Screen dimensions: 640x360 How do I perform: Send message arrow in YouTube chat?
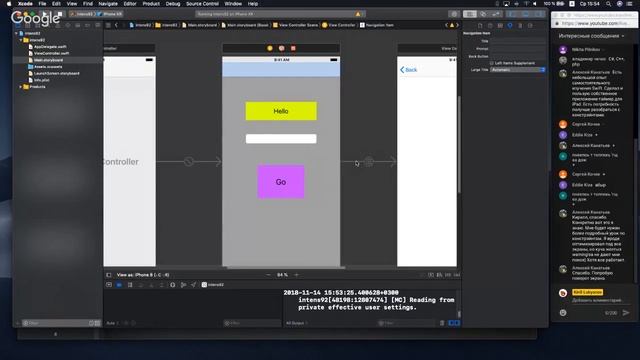point(626,313)
